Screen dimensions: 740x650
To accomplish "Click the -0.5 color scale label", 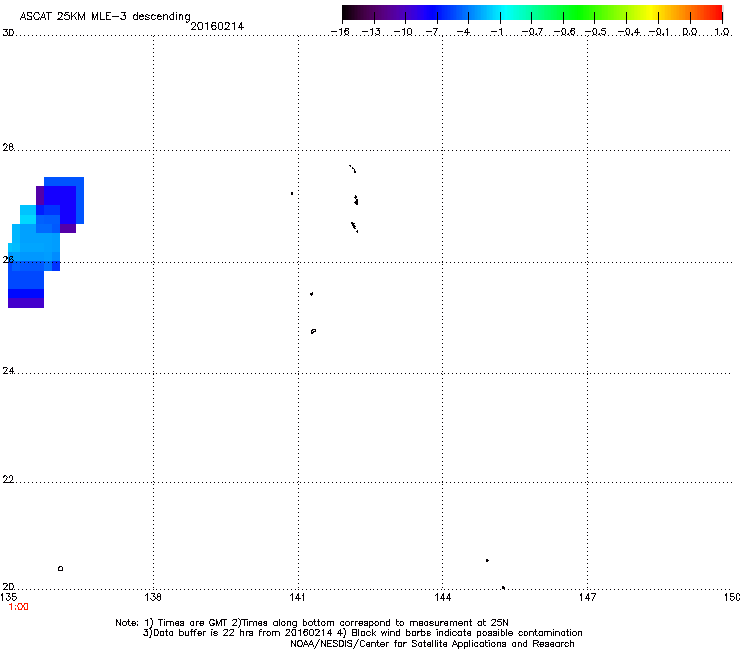I will pos(596,32).
